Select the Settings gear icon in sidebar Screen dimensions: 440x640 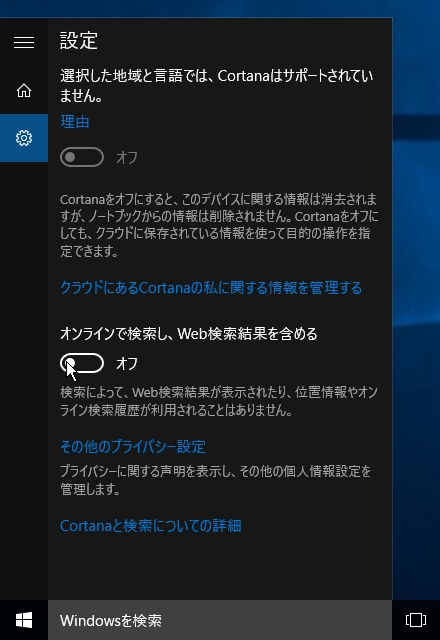pyautogui.click(x=24, y=138)
